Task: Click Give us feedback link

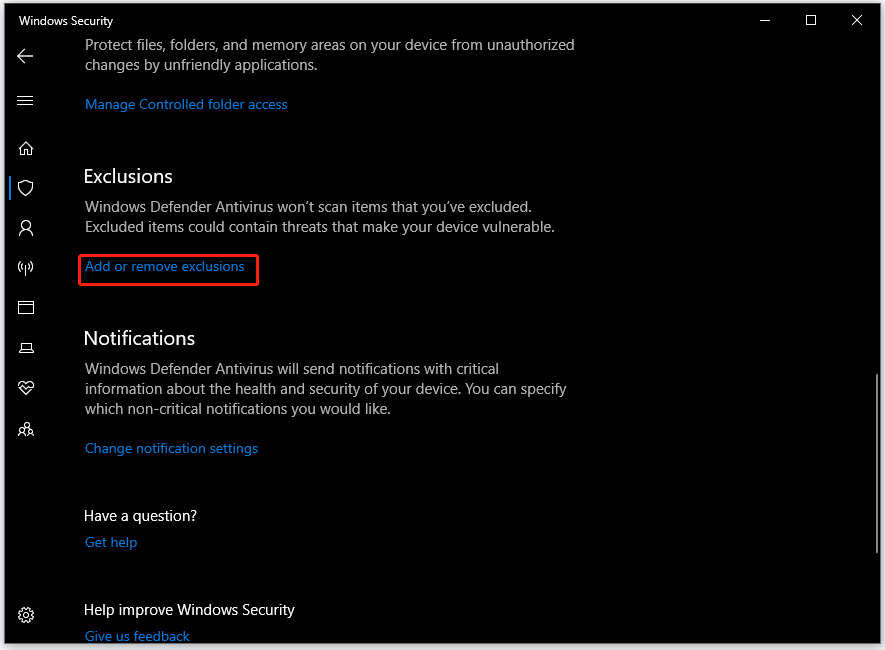Action: (137, 636)
